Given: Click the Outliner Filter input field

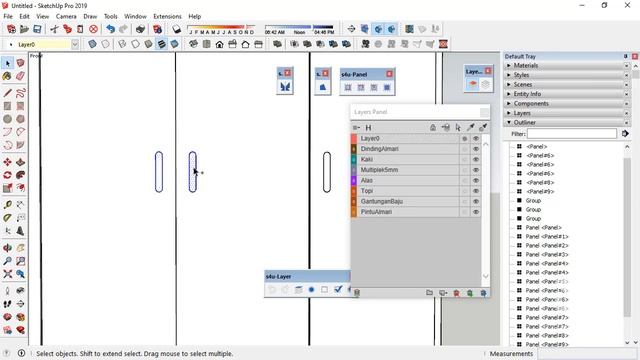Looking at the screenshot, I should (572, 133).
